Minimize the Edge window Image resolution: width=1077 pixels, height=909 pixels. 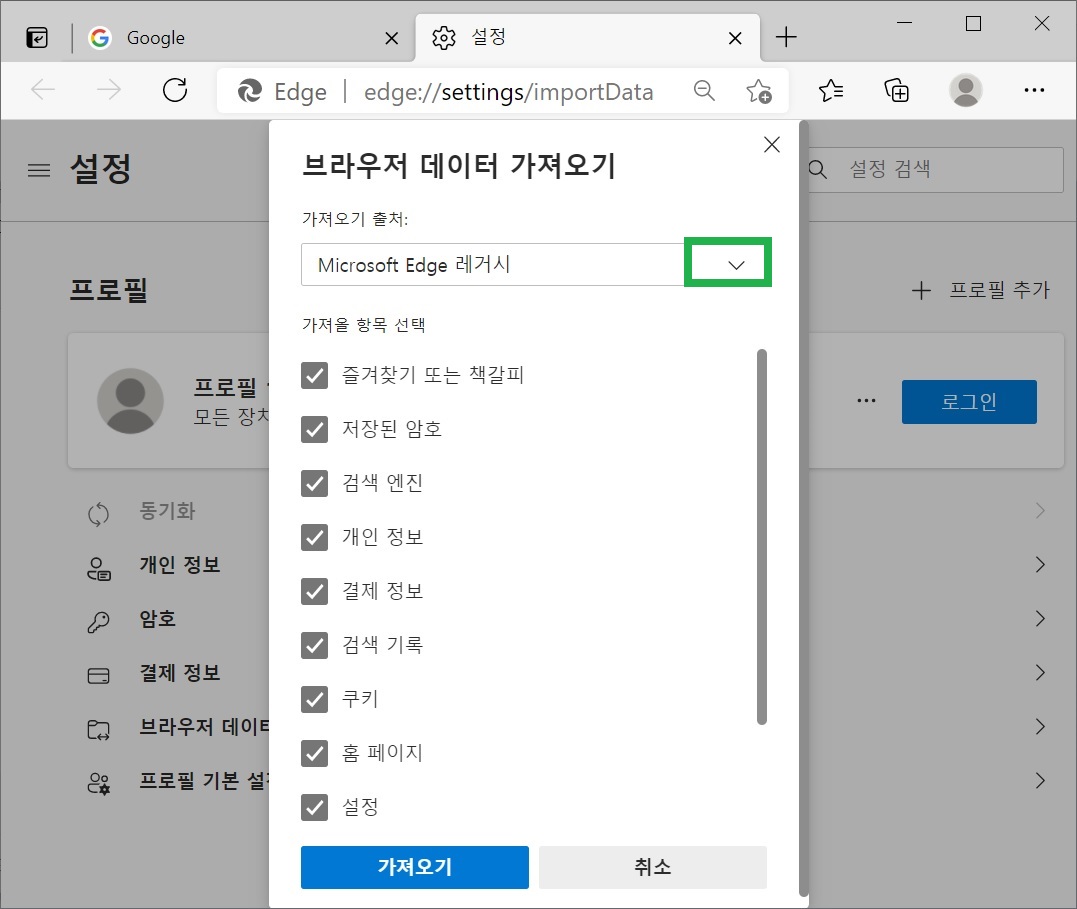point(905,23)
